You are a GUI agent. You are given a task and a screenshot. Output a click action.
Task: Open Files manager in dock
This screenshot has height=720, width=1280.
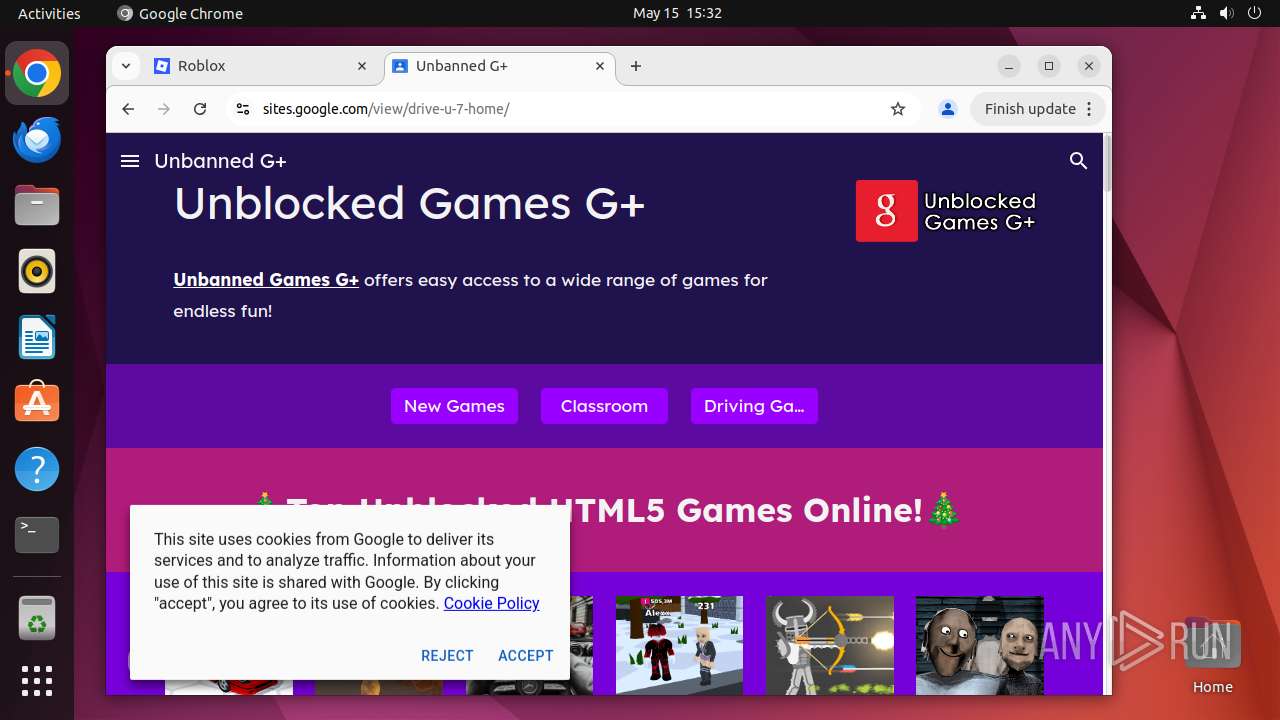point(37,206)
